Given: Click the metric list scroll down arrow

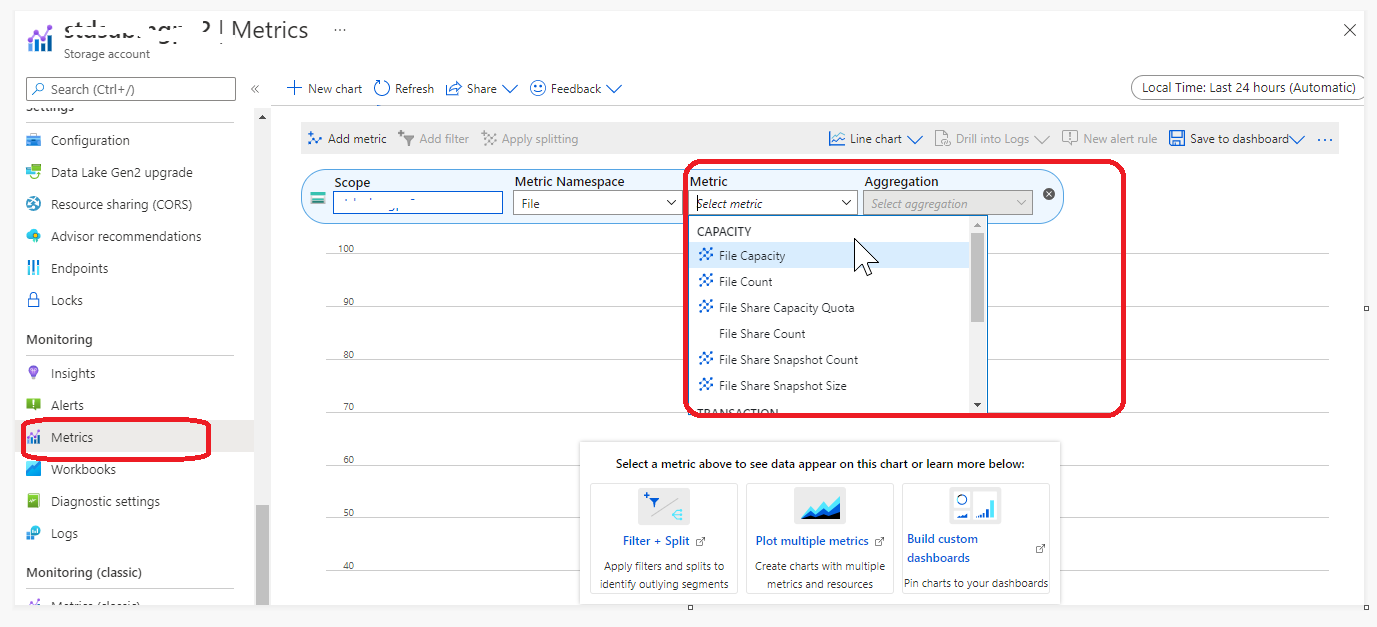Looking at the screenshot, I should (x=978, y=405).
